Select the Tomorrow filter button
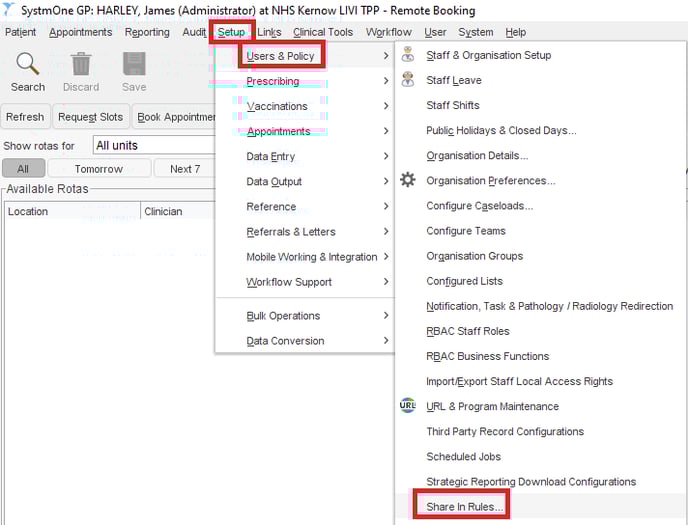688x525 pixels. 99,169
